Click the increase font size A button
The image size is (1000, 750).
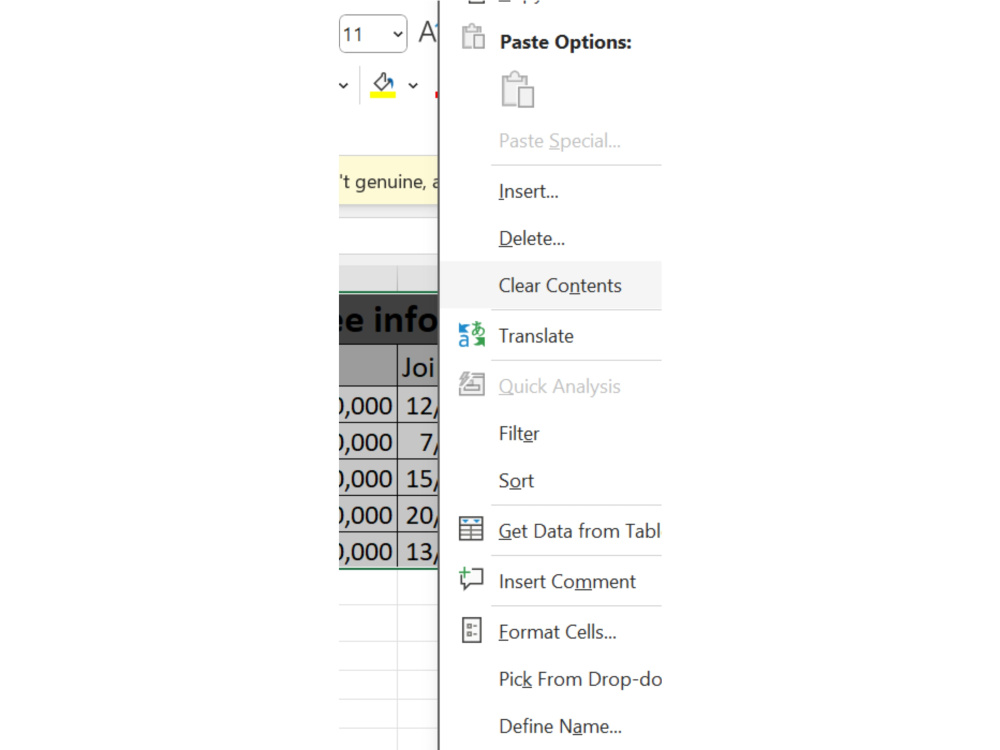428,32
